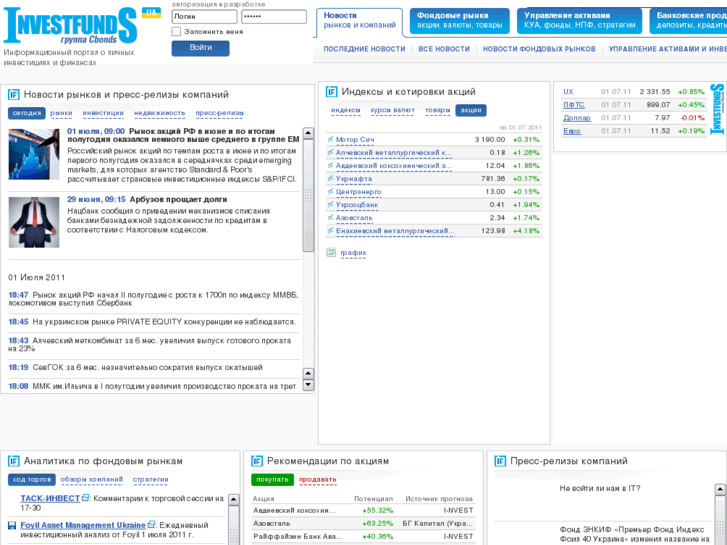Click the save icon before Foyil Asset Management
This screenshot has width=727, height=545.
pos(13,526)
